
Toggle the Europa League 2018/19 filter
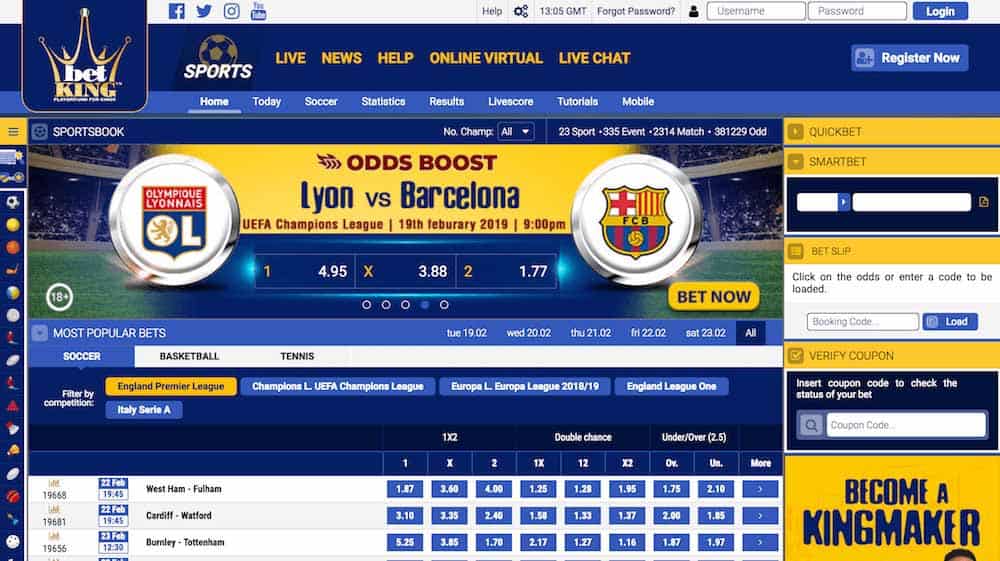(525, 386)
